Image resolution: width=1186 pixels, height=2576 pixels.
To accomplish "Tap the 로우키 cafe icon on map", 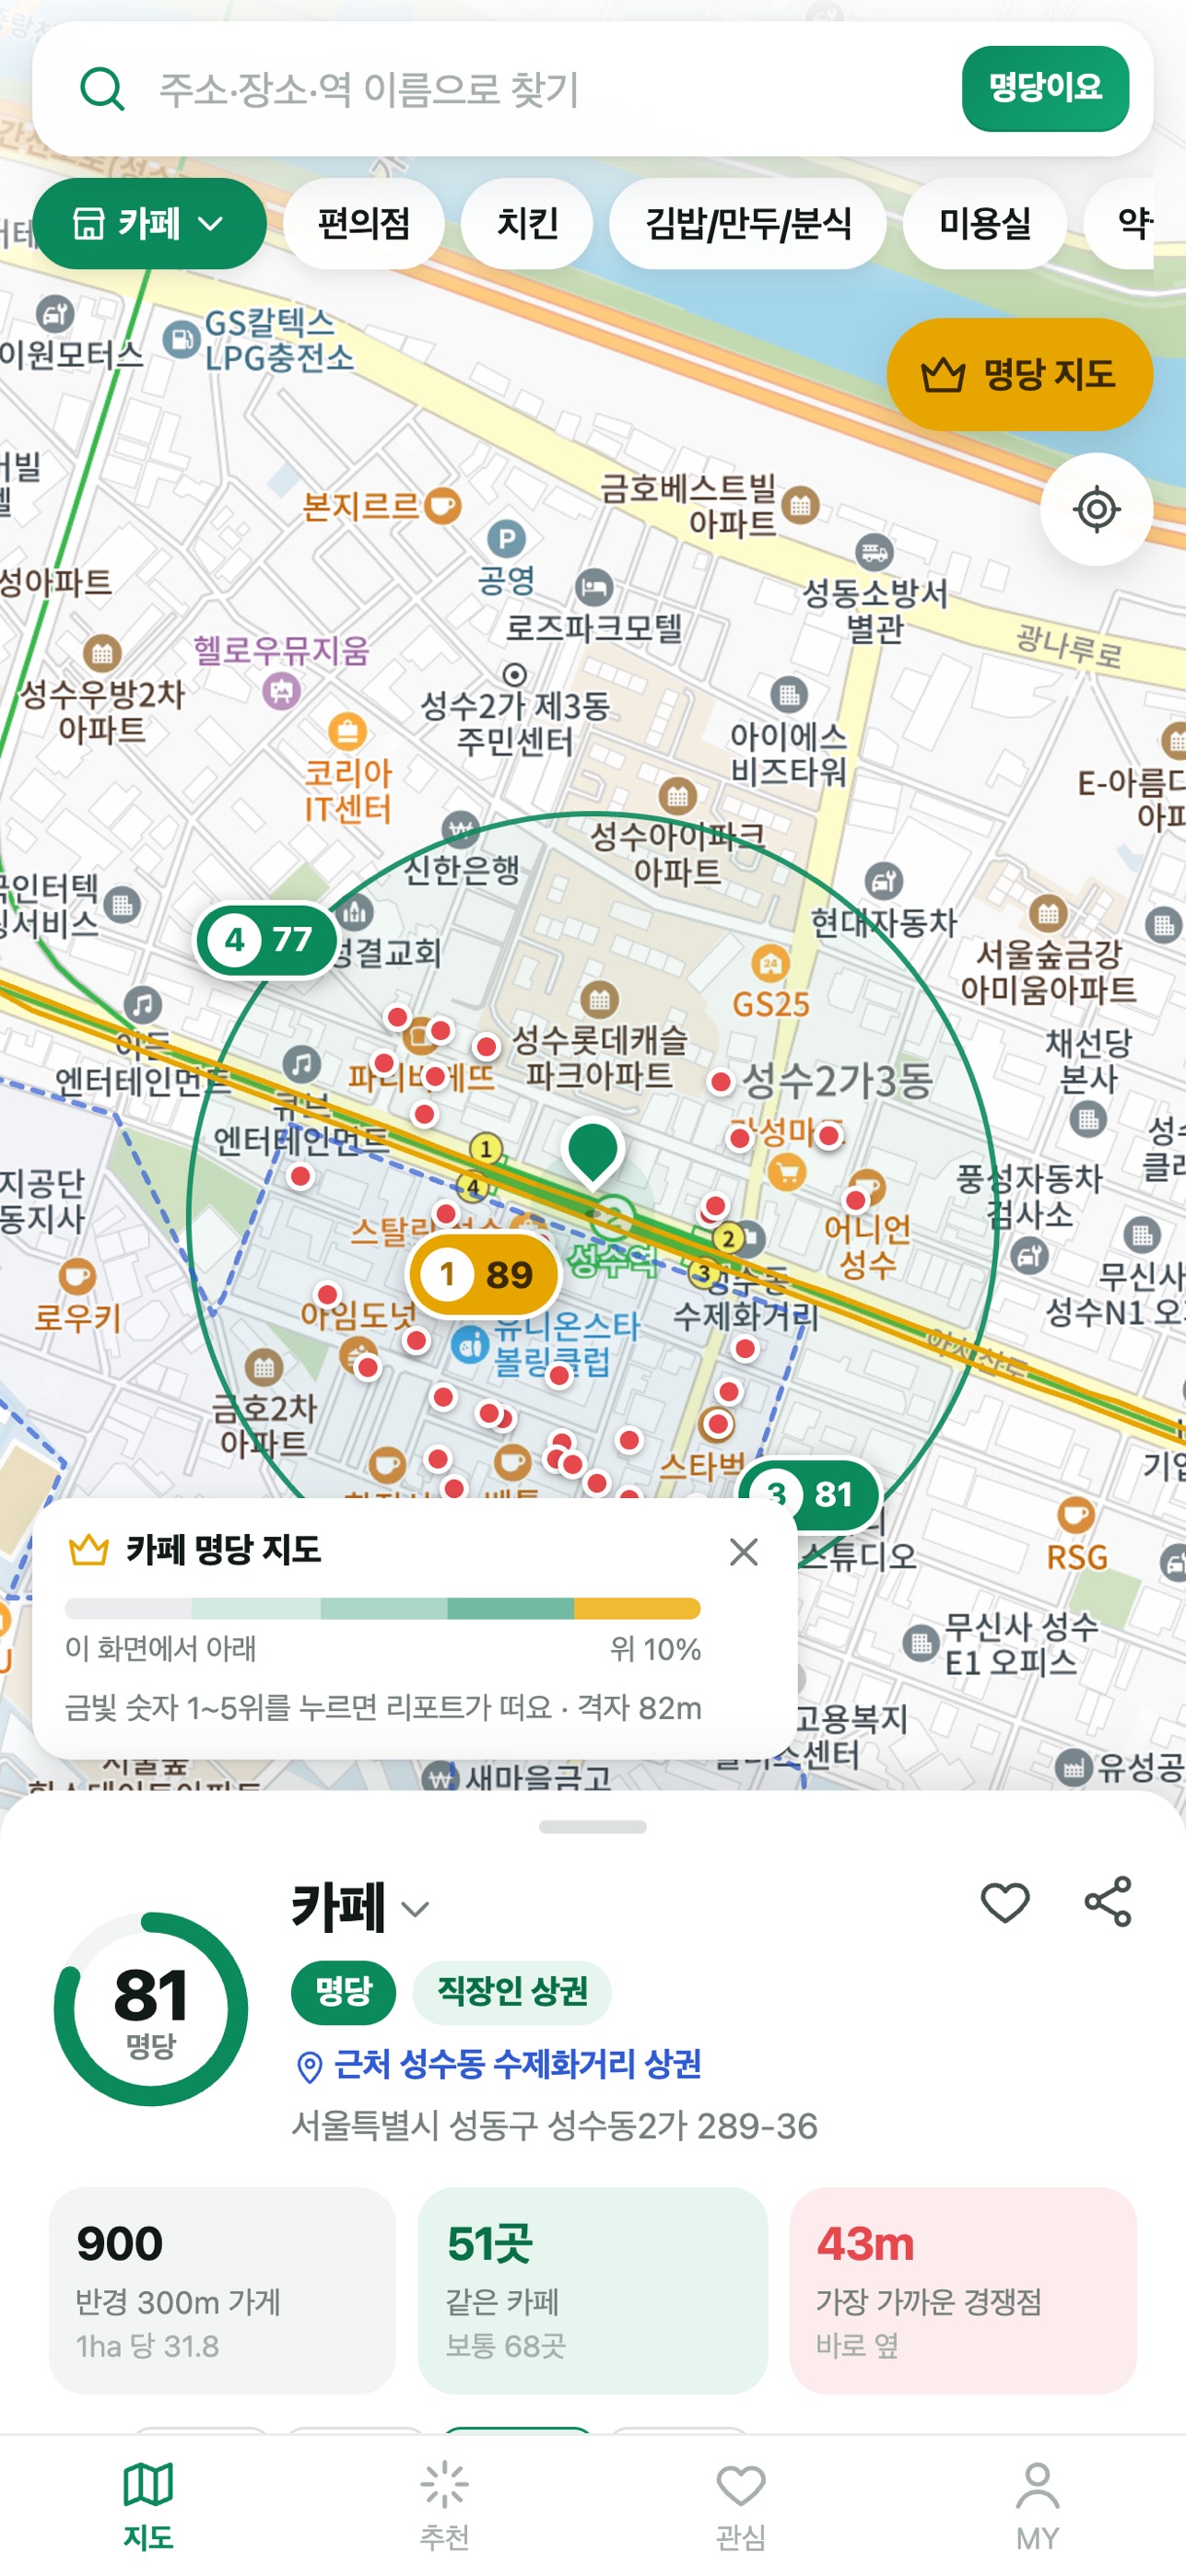I will [77, 1276].
